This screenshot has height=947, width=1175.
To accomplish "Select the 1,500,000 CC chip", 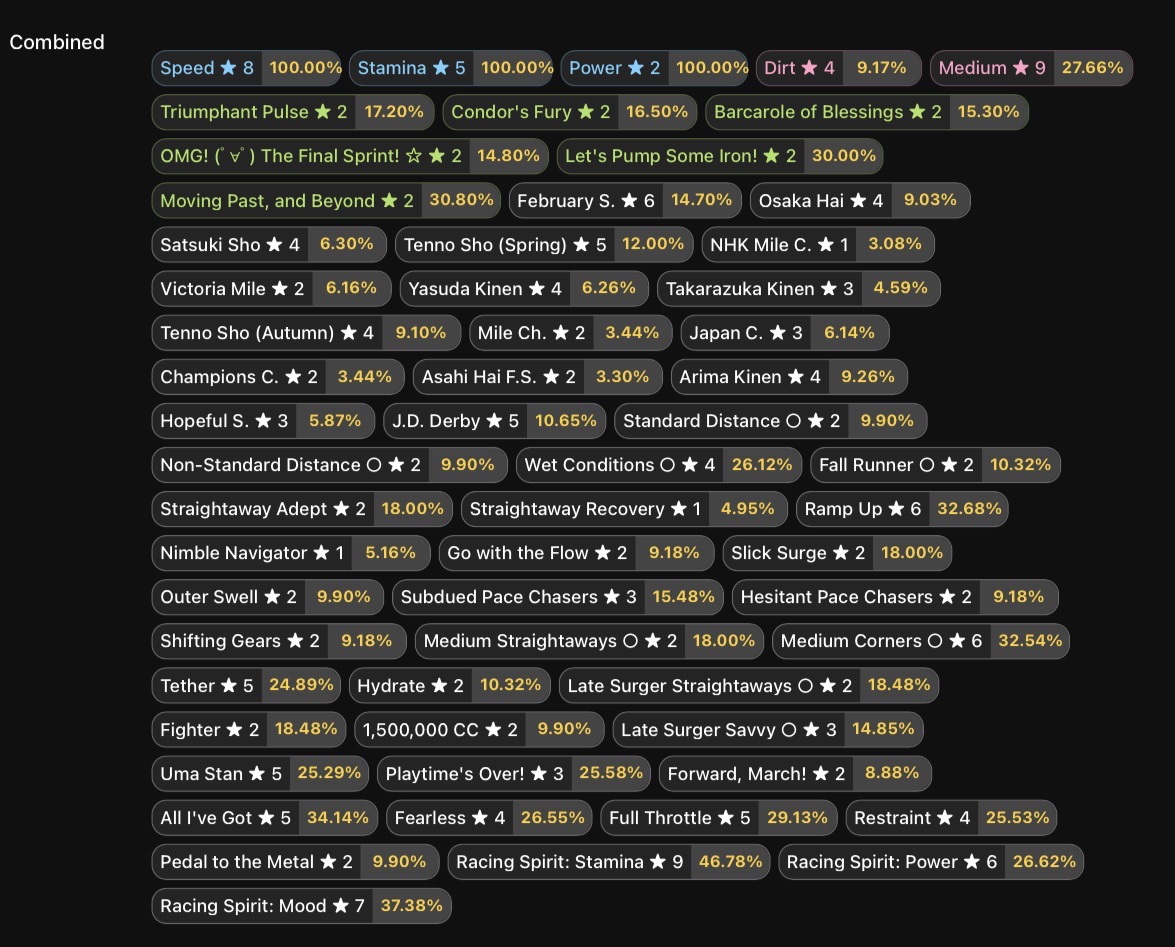I will click(479, 730).
